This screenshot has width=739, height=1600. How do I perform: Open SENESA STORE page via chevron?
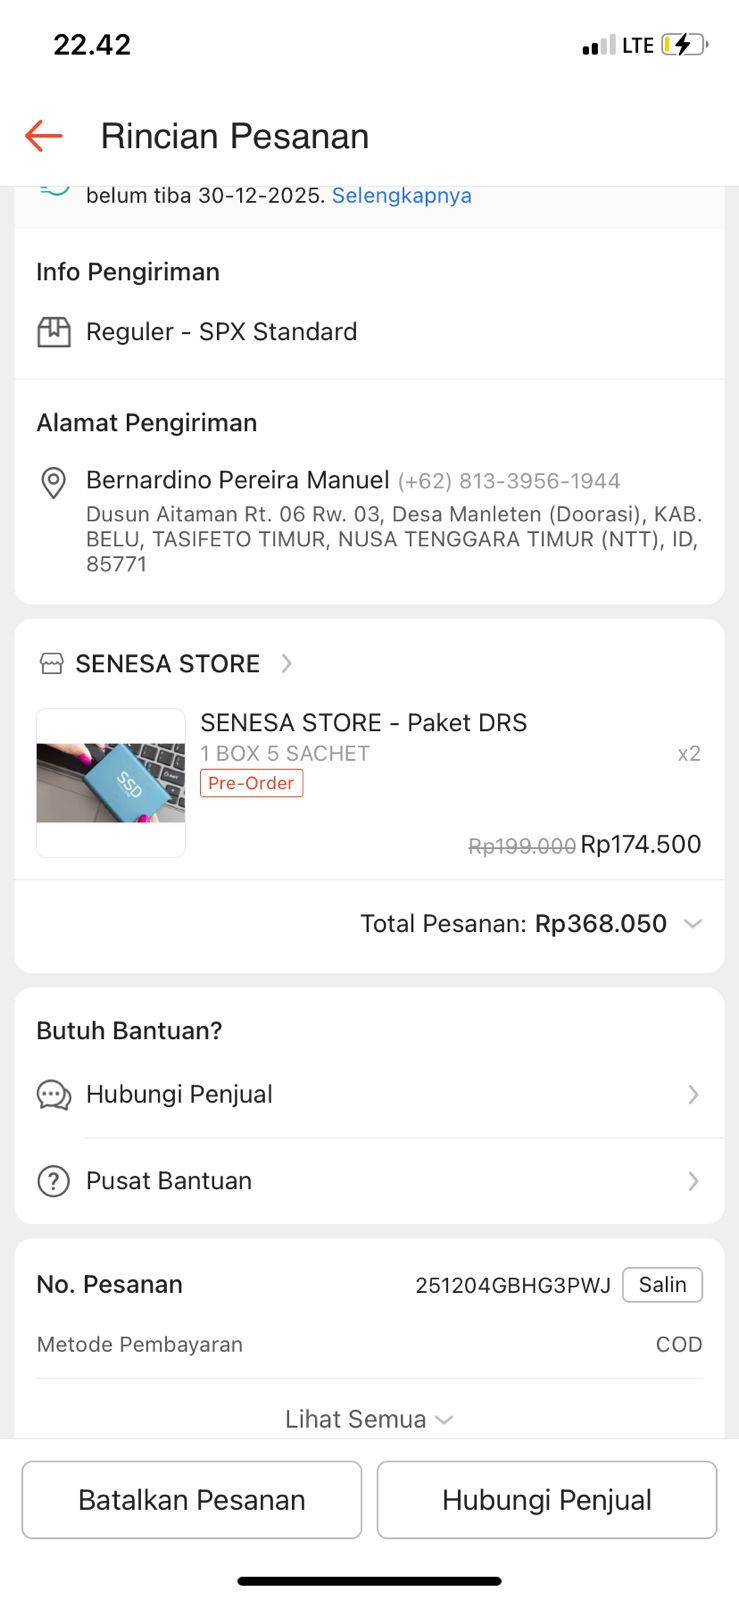287,663
